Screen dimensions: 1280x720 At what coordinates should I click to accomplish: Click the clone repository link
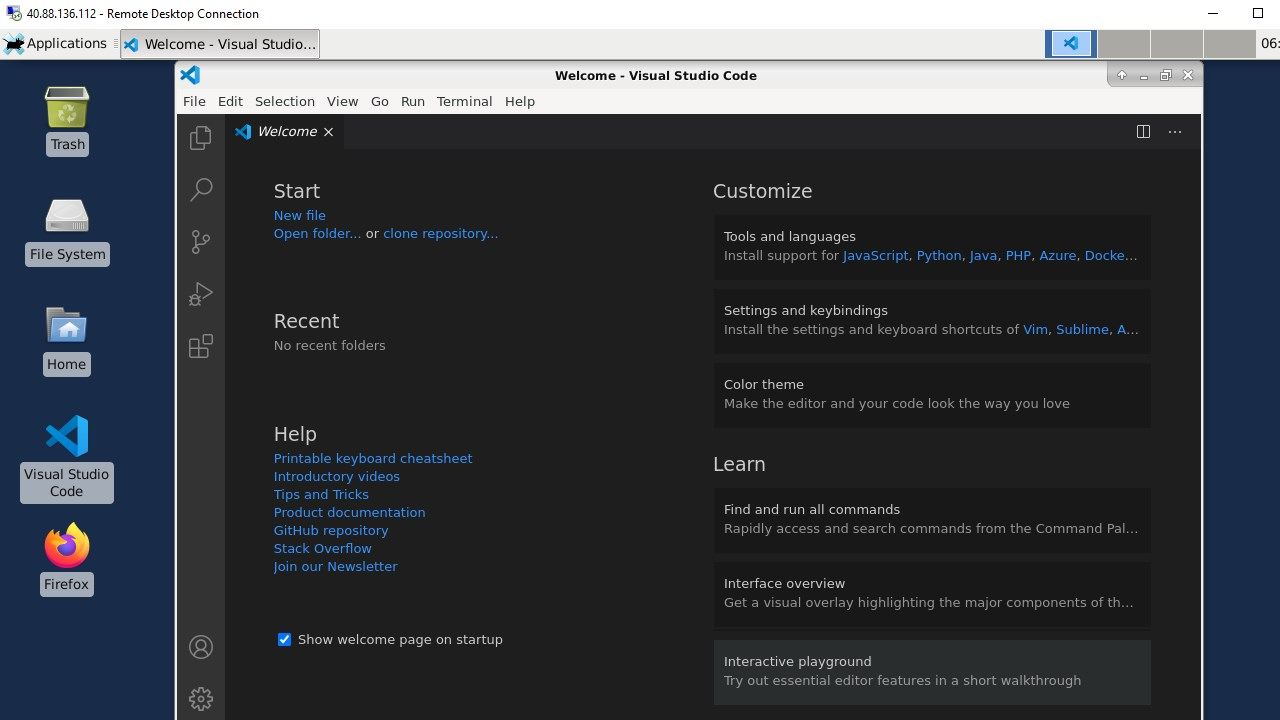(440, 233)
